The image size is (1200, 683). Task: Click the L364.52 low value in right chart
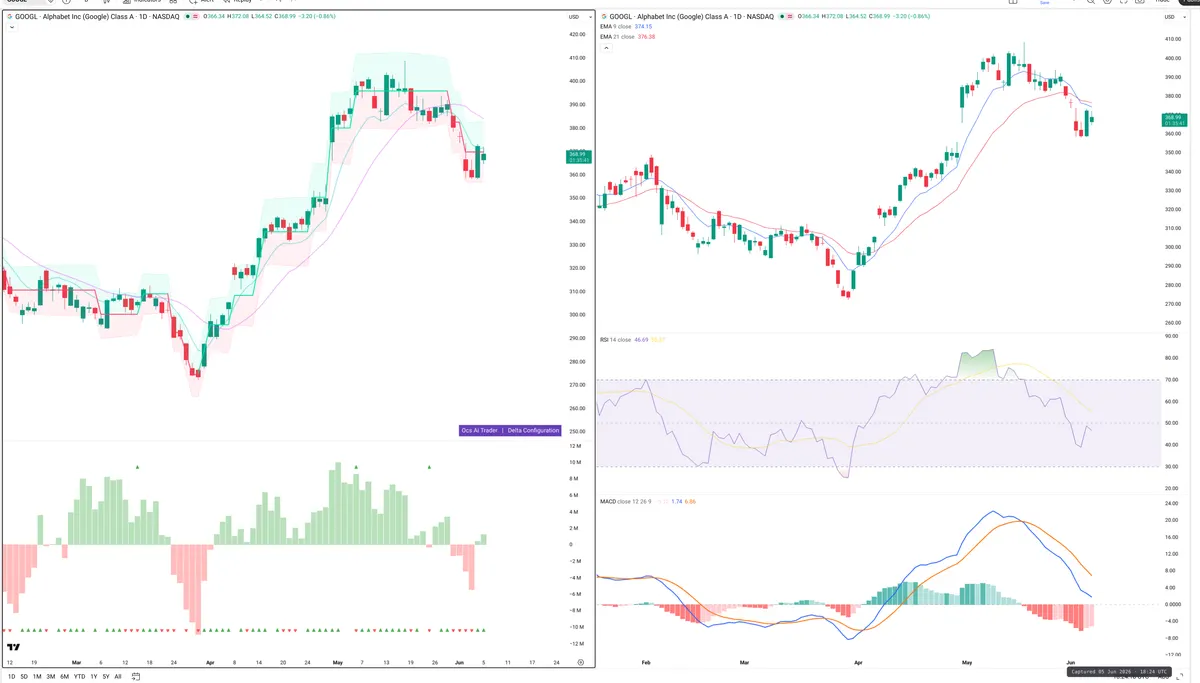pos(857,17)
